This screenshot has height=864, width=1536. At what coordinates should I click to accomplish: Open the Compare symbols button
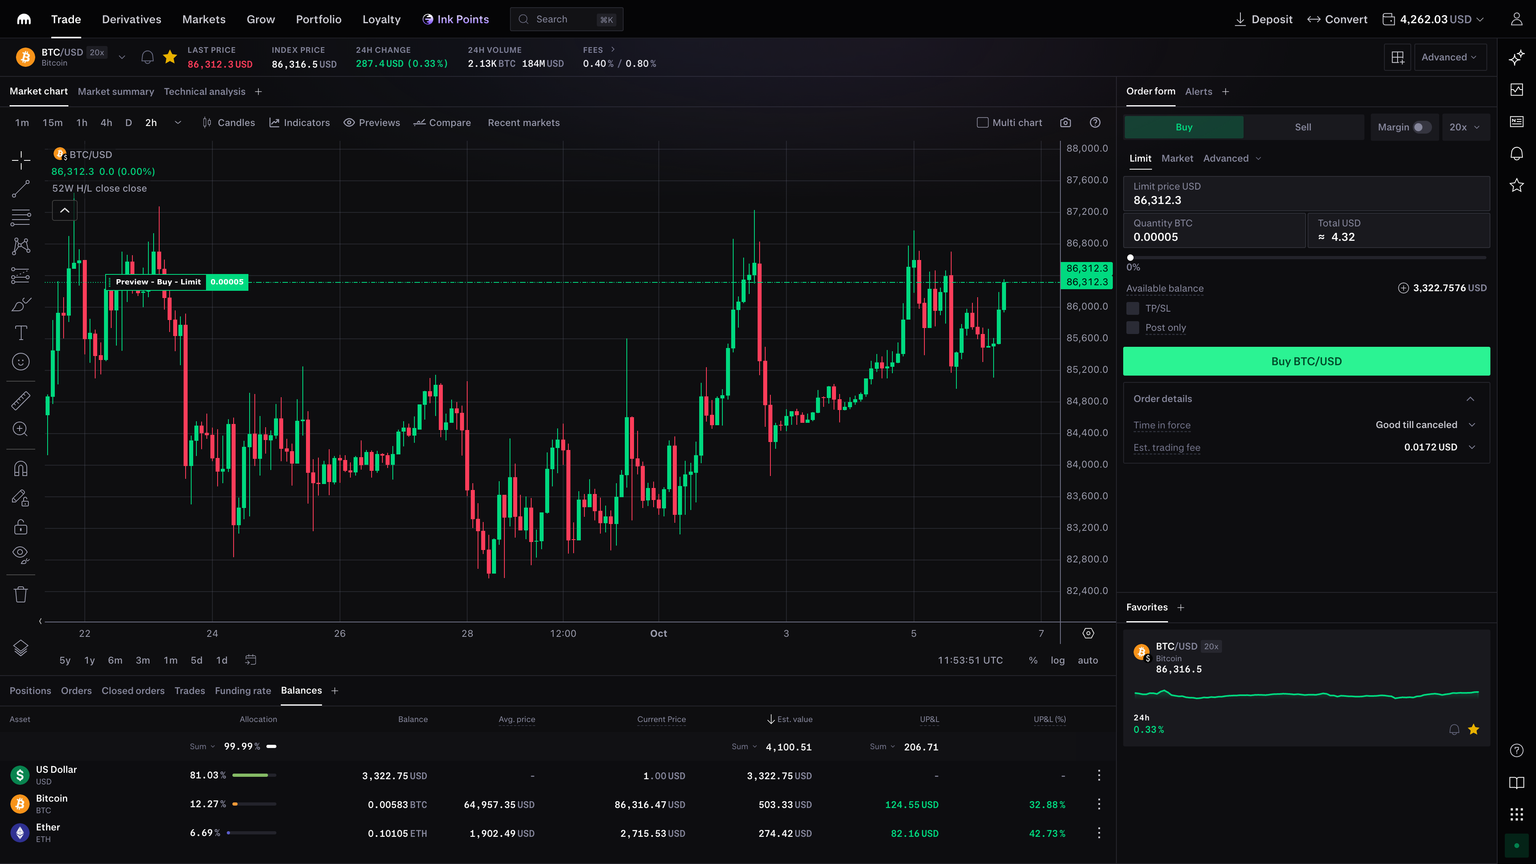[x=442, y=122]
